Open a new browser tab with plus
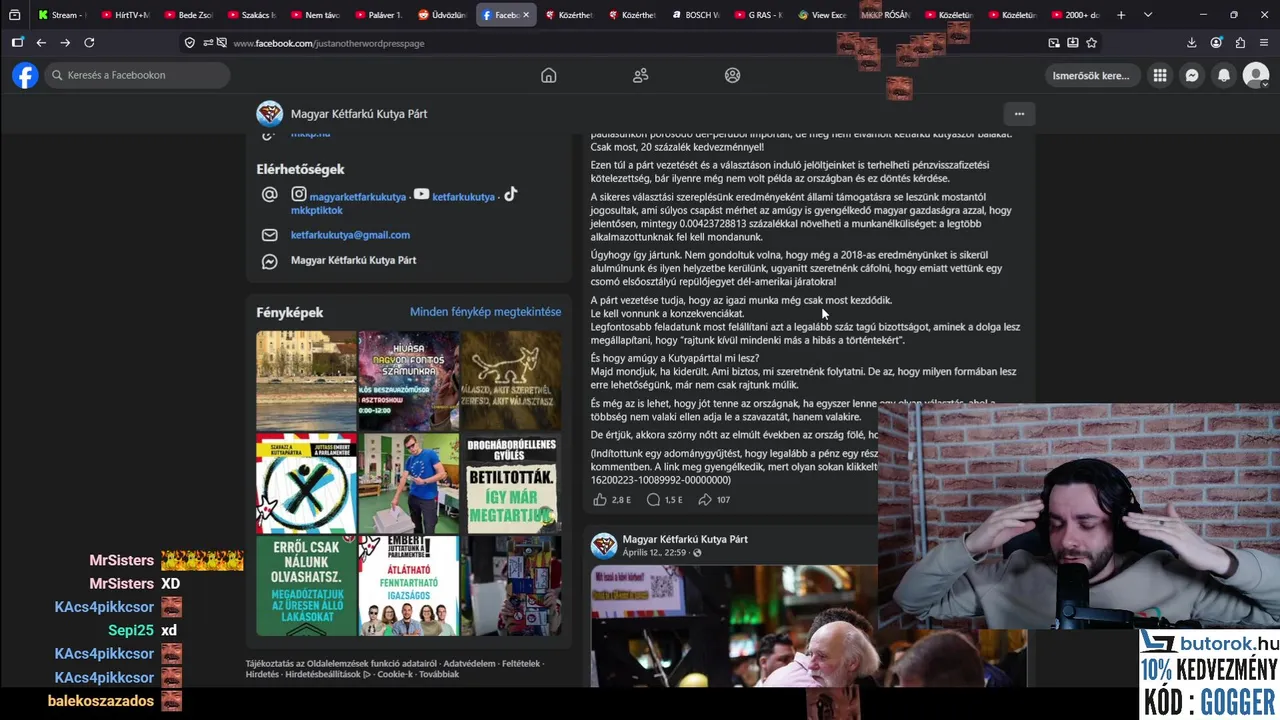 [x=1121, y=15]
